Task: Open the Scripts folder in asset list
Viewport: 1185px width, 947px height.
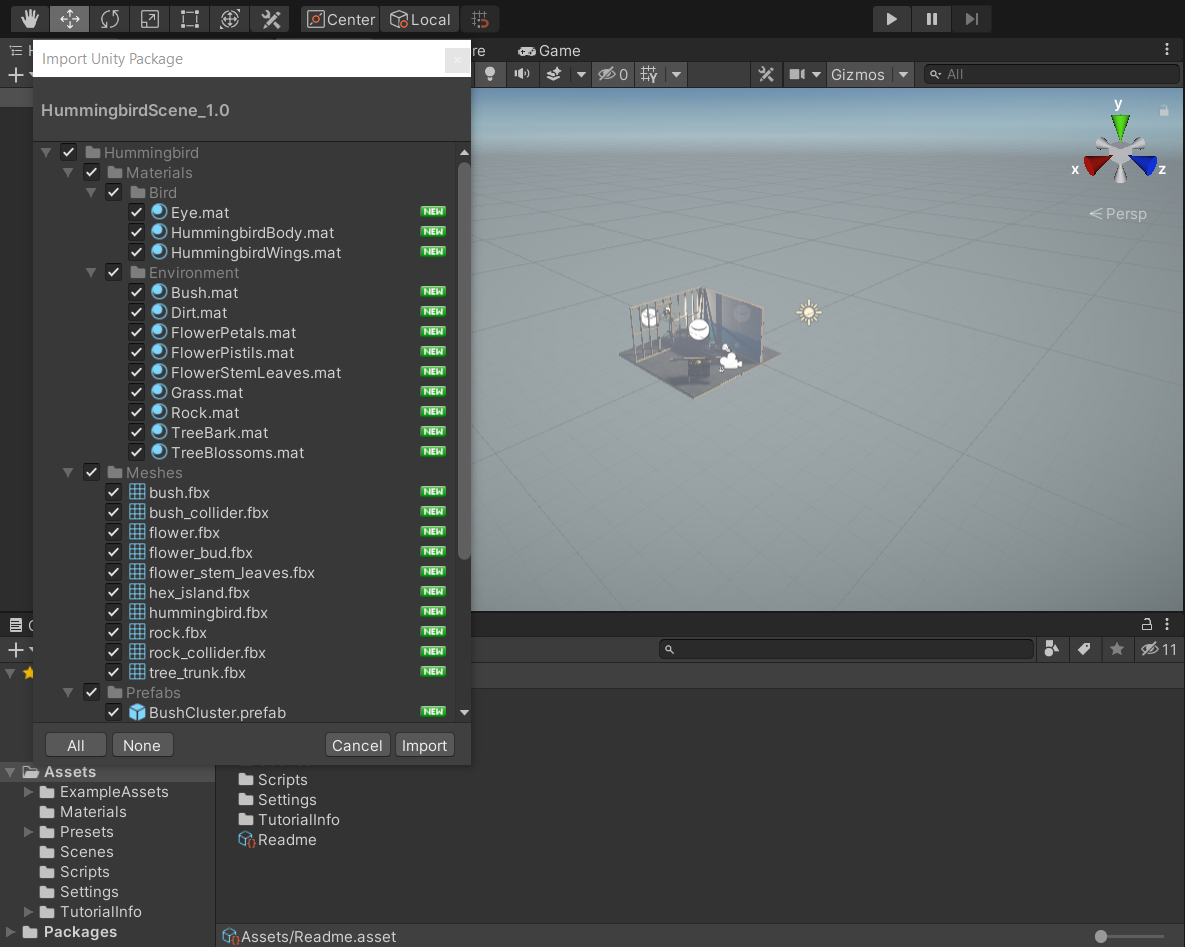Action: point(273,779)
